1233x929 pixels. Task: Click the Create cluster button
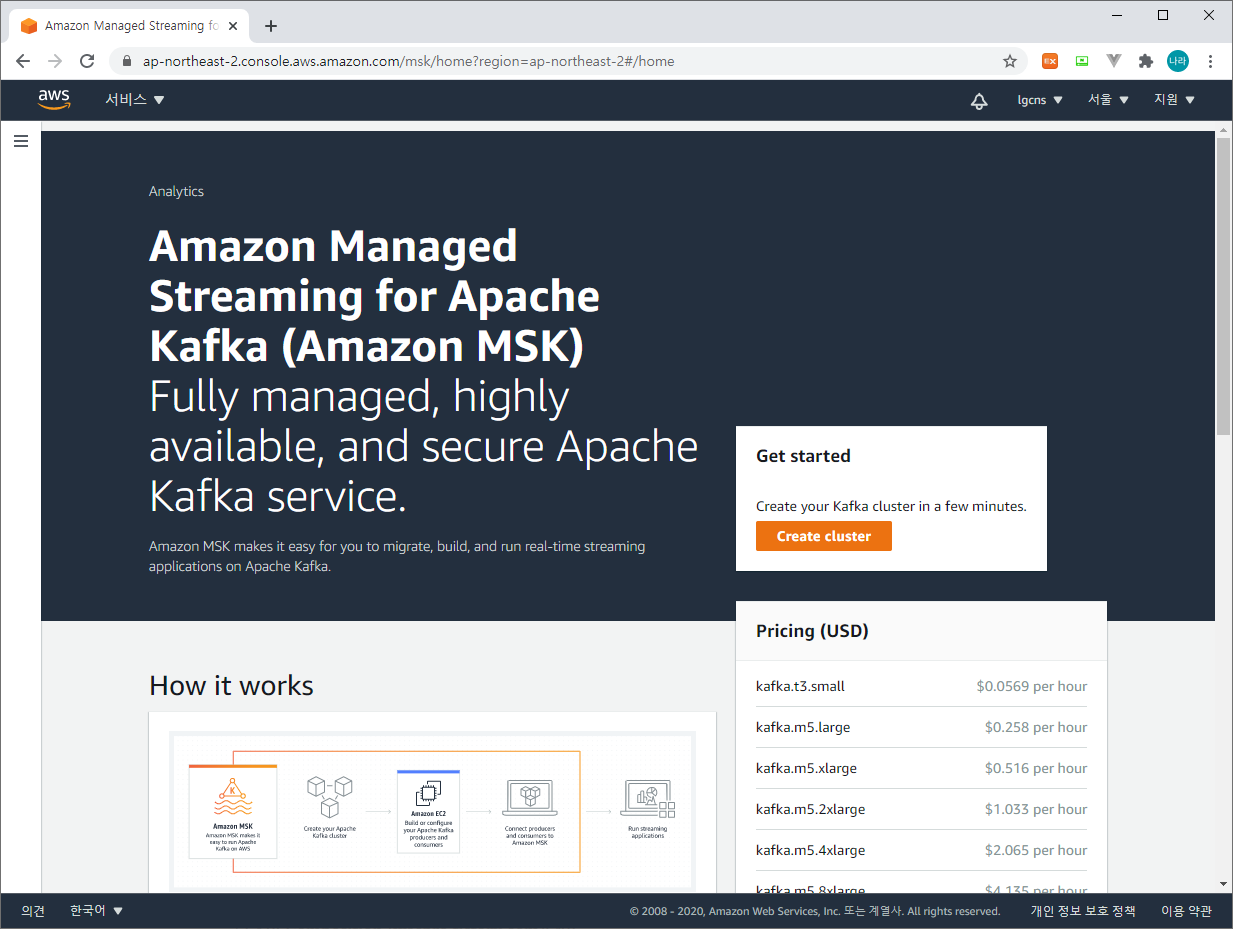coord(823,536)
